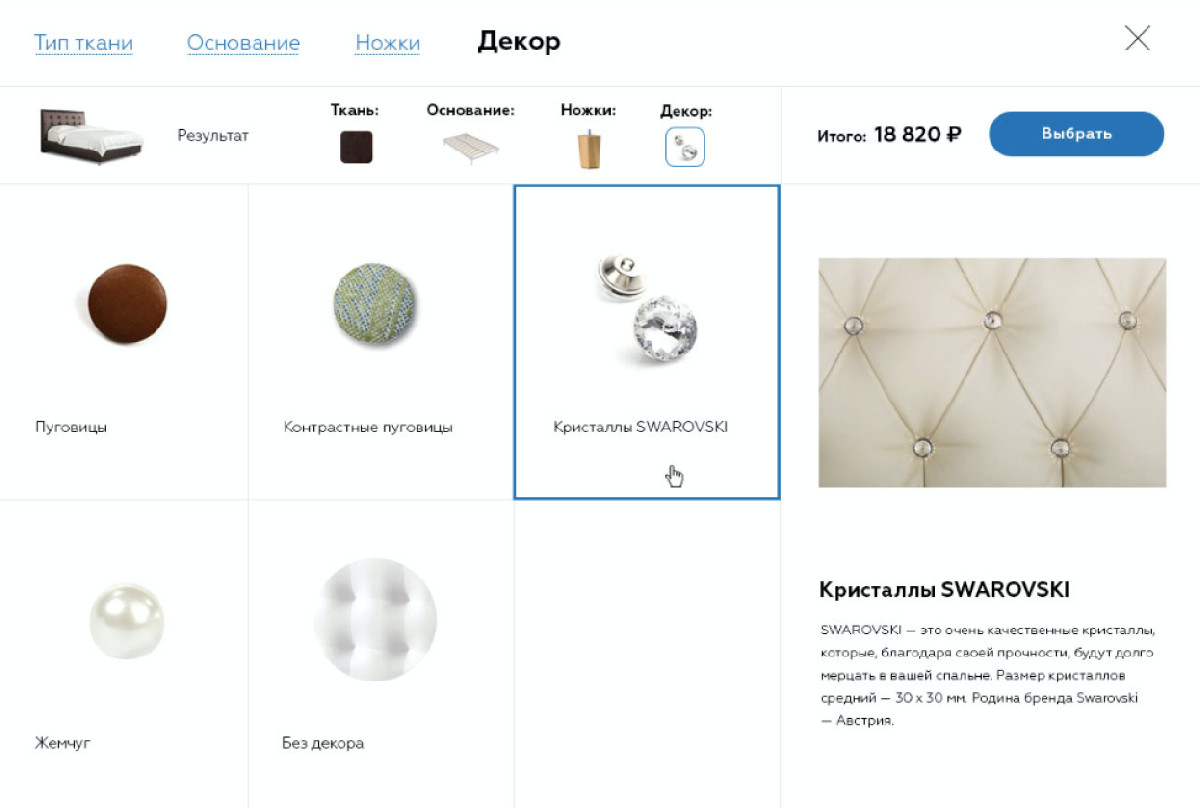Click the tufted headboard preview photo

pos(992,373)
